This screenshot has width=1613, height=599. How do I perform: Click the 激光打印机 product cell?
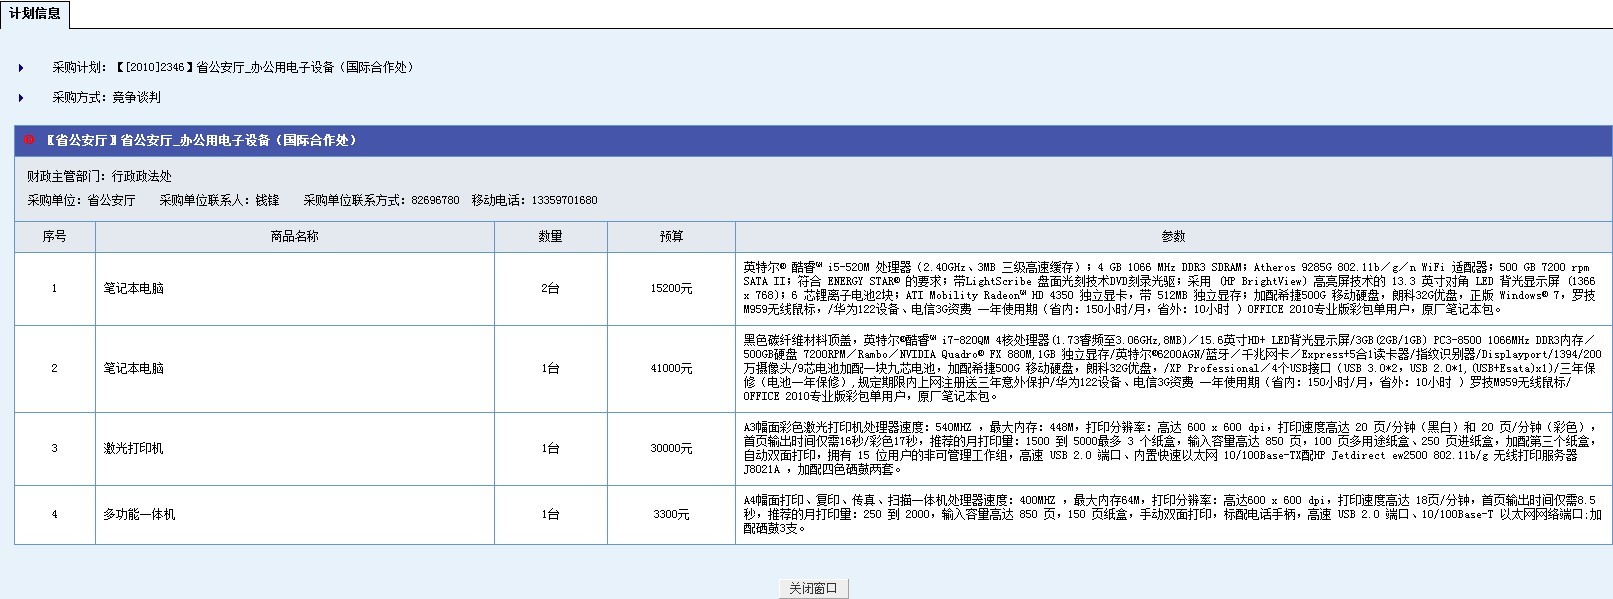[x=295, y=449]
